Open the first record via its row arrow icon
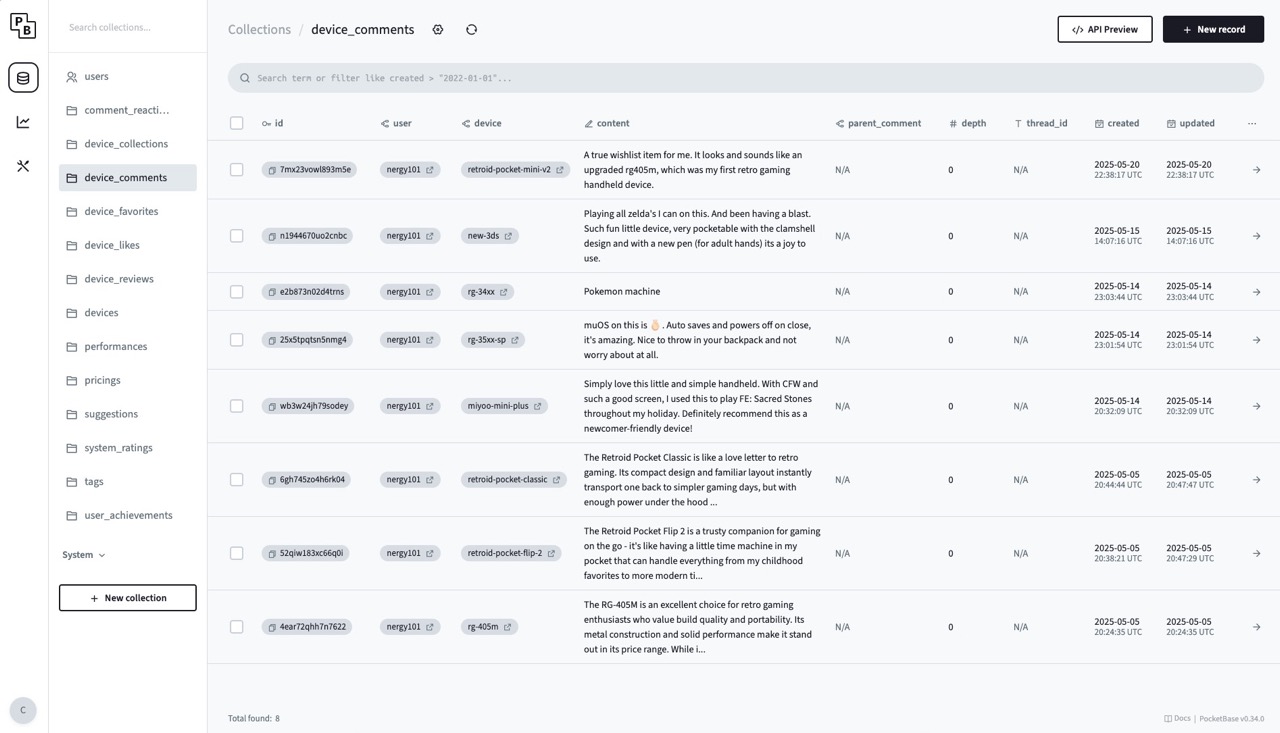Image resolution: width=1280 pixels, height=733 pixels. click(1256, 170)
